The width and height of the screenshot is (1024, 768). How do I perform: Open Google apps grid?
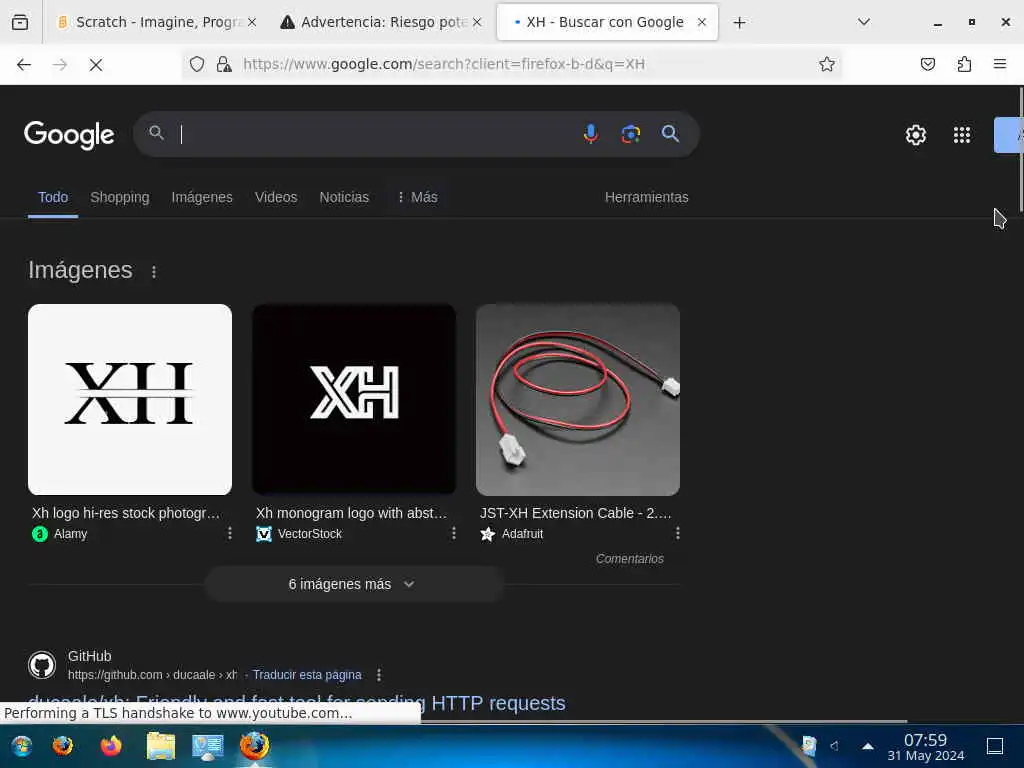962,135
